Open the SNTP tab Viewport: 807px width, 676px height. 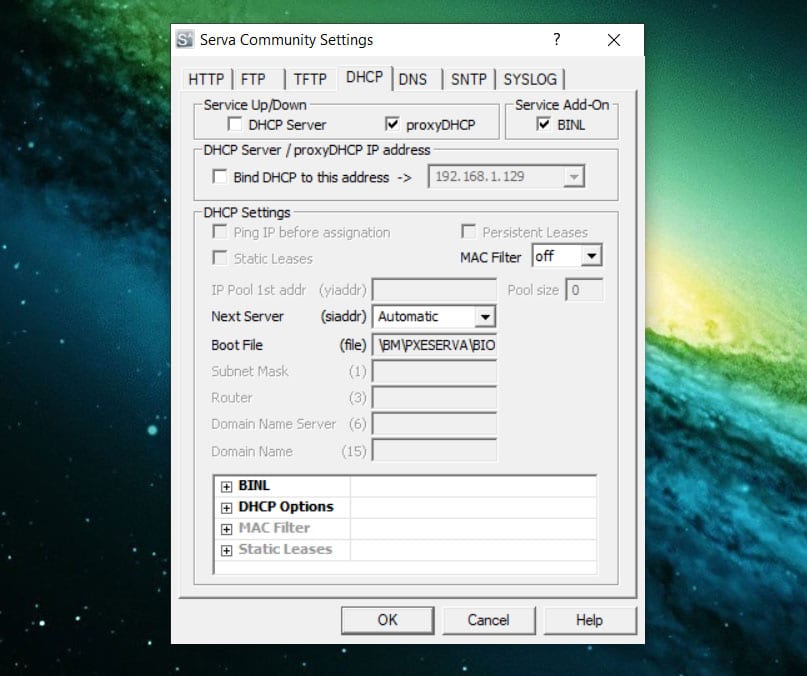point(469,79)
